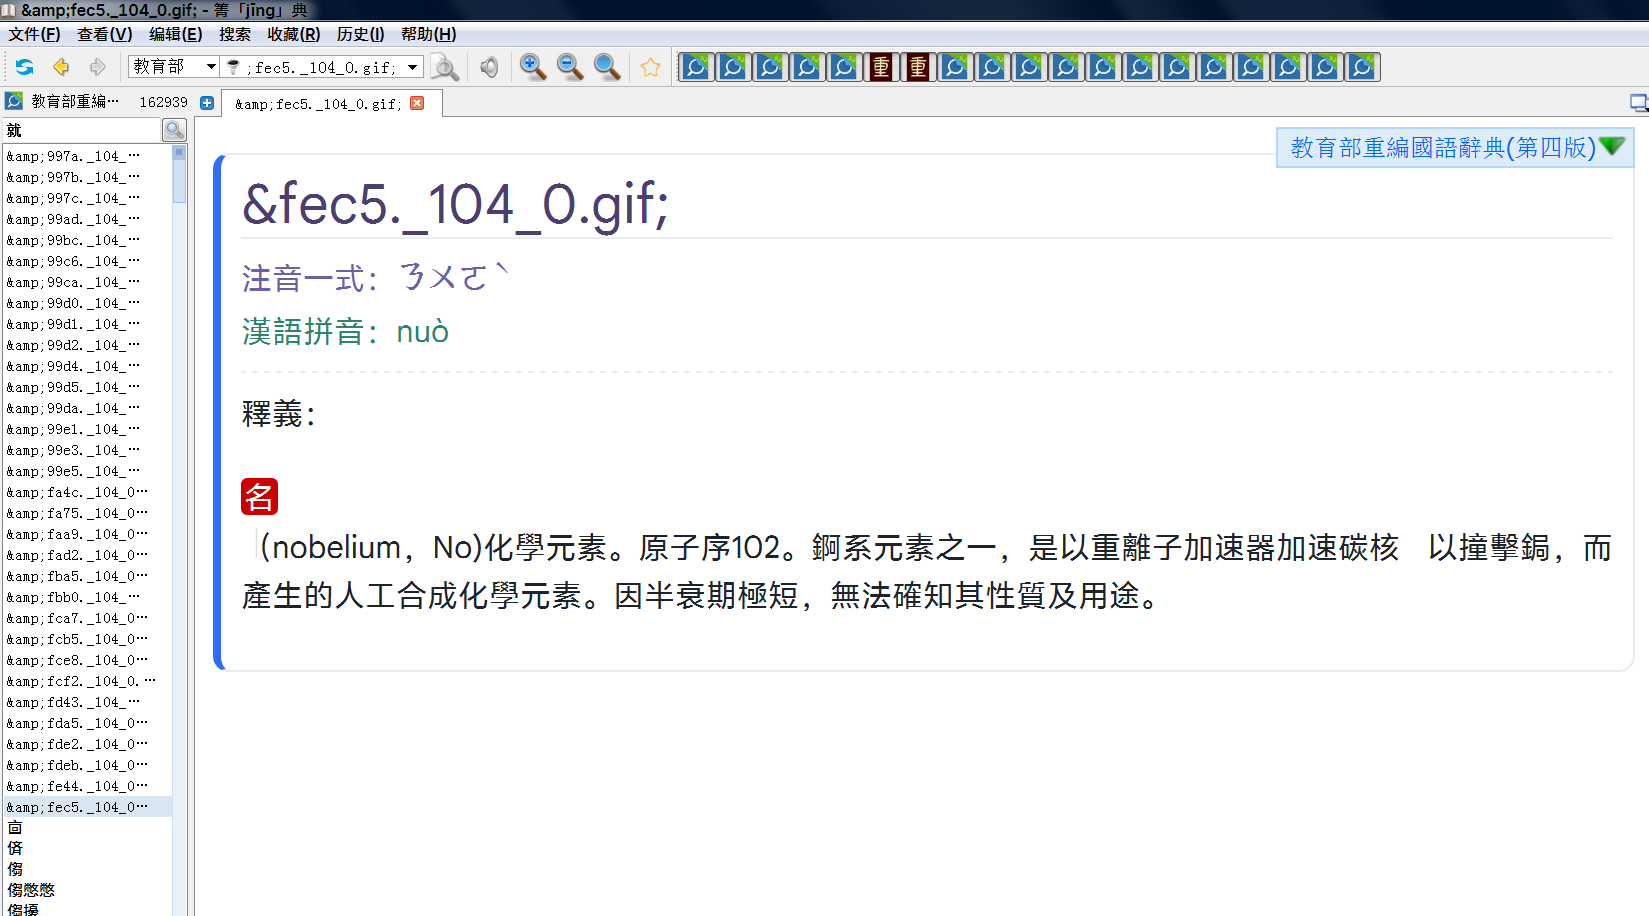Toggle the second dark red 重 dictionary button
Image resolution: width=1649 pixels, height=916 pixels.
(918, 67)
